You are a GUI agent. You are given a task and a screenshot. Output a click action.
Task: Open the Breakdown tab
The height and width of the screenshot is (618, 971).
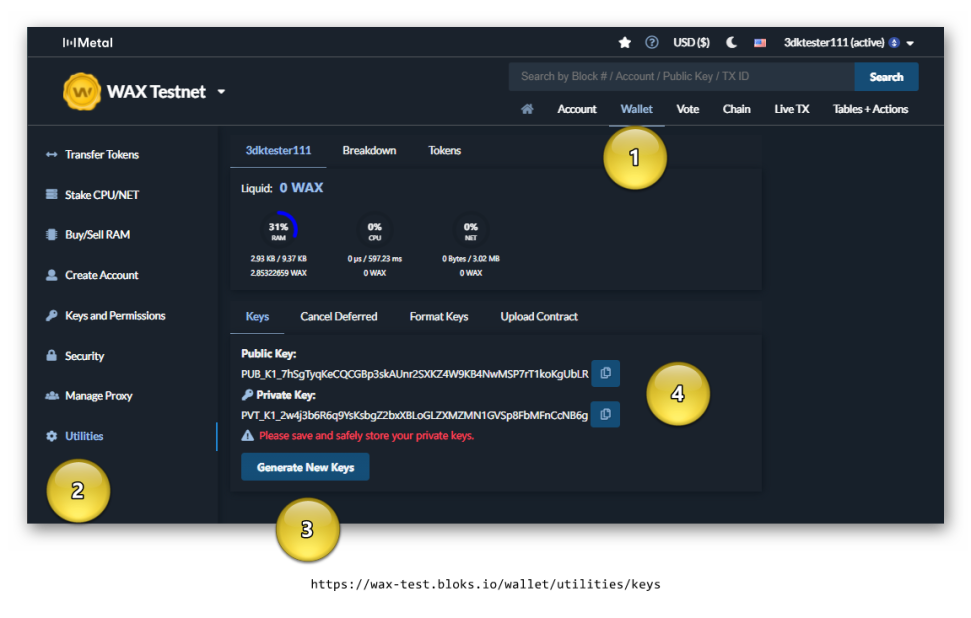click(x=369, y=150)
